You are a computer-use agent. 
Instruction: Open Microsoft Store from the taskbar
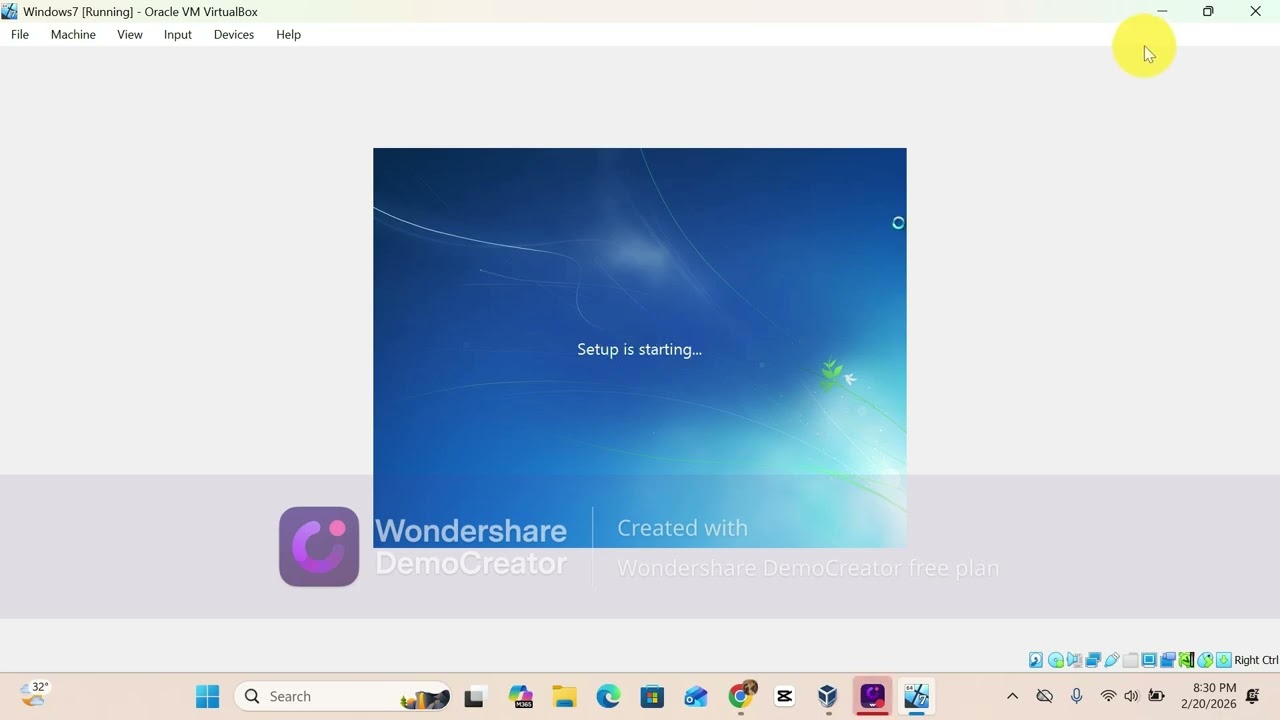tap(652, 696)
